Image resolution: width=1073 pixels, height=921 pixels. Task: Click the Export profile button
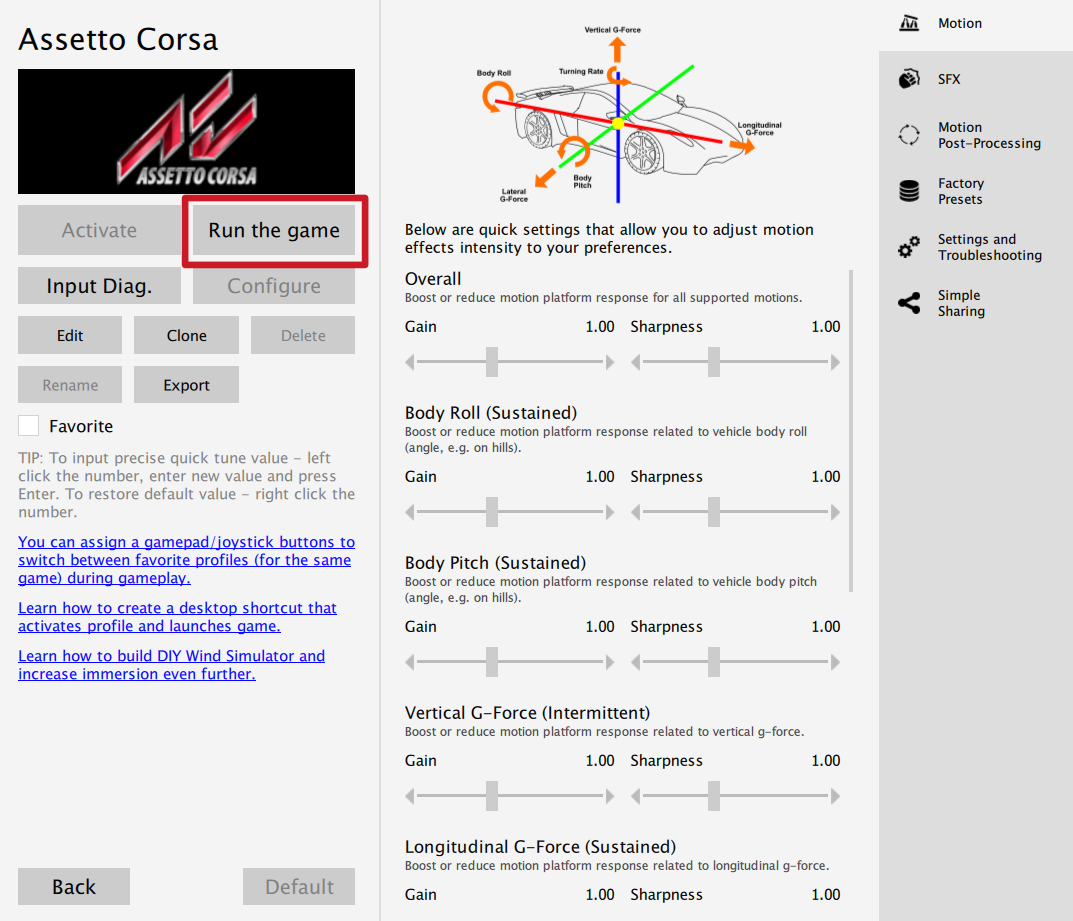pos(186,385)
